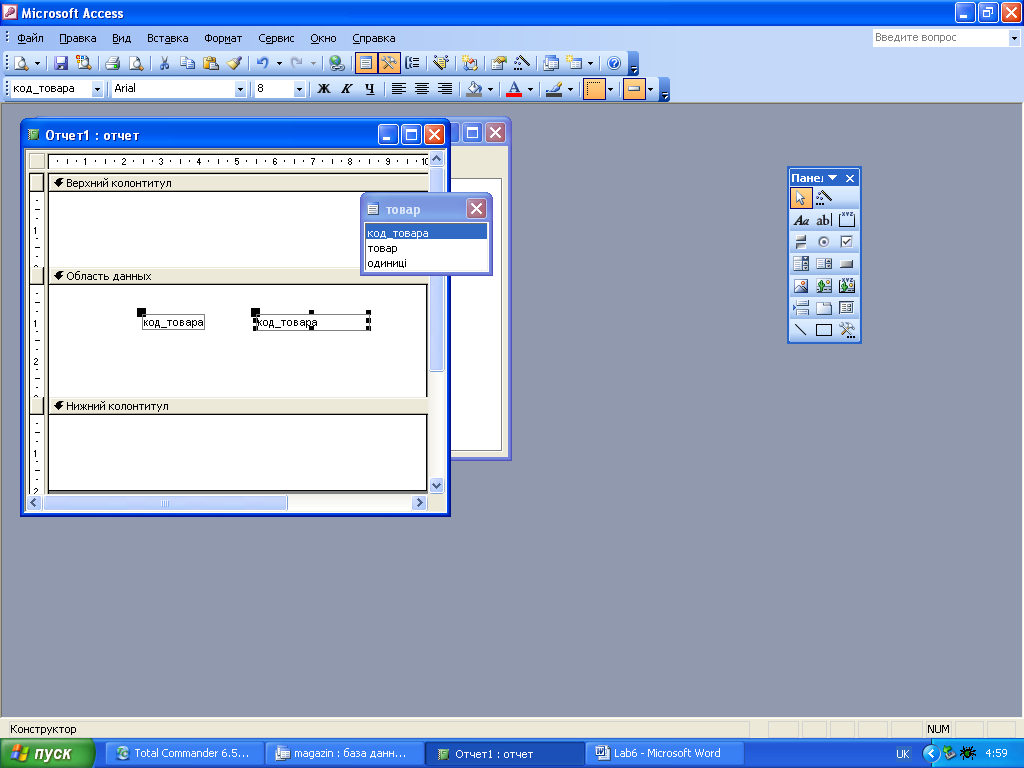
Task: Pick the Label (Aa) tool in the toolbox
Action: 801,220
